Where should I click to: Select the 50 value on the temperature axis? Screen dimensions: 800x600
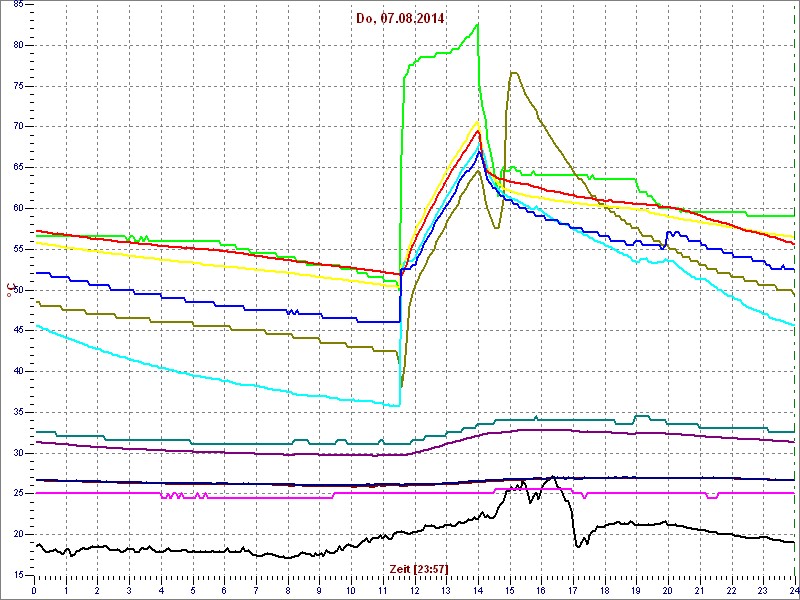pos(16,290)
